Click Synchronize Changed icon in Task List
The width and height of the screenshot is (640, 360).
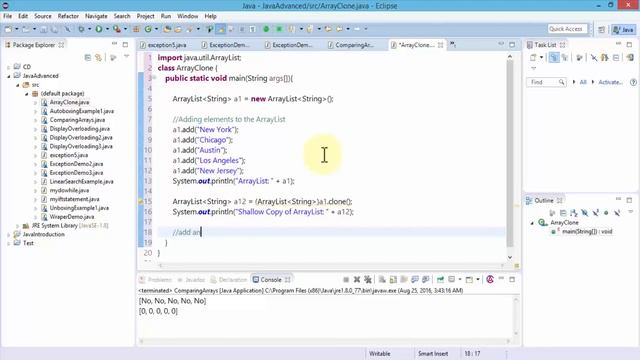pos(630,58)
